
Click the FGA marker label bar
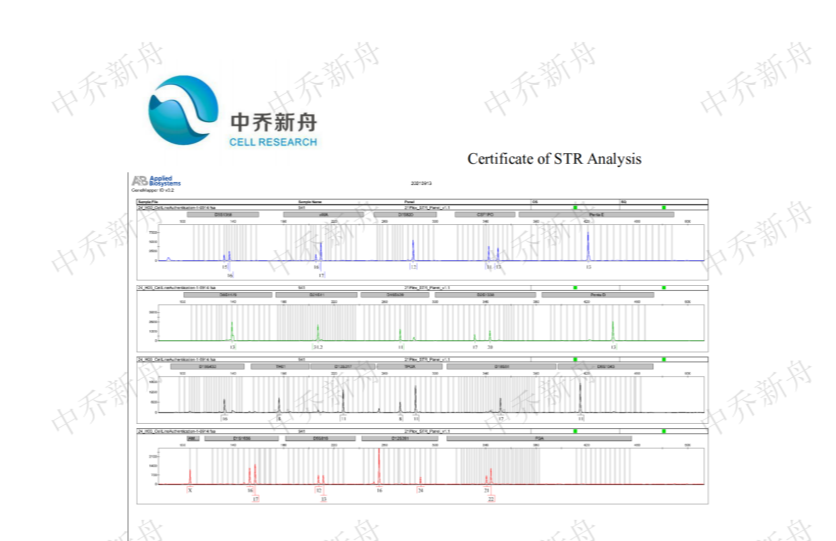point(539,439)
